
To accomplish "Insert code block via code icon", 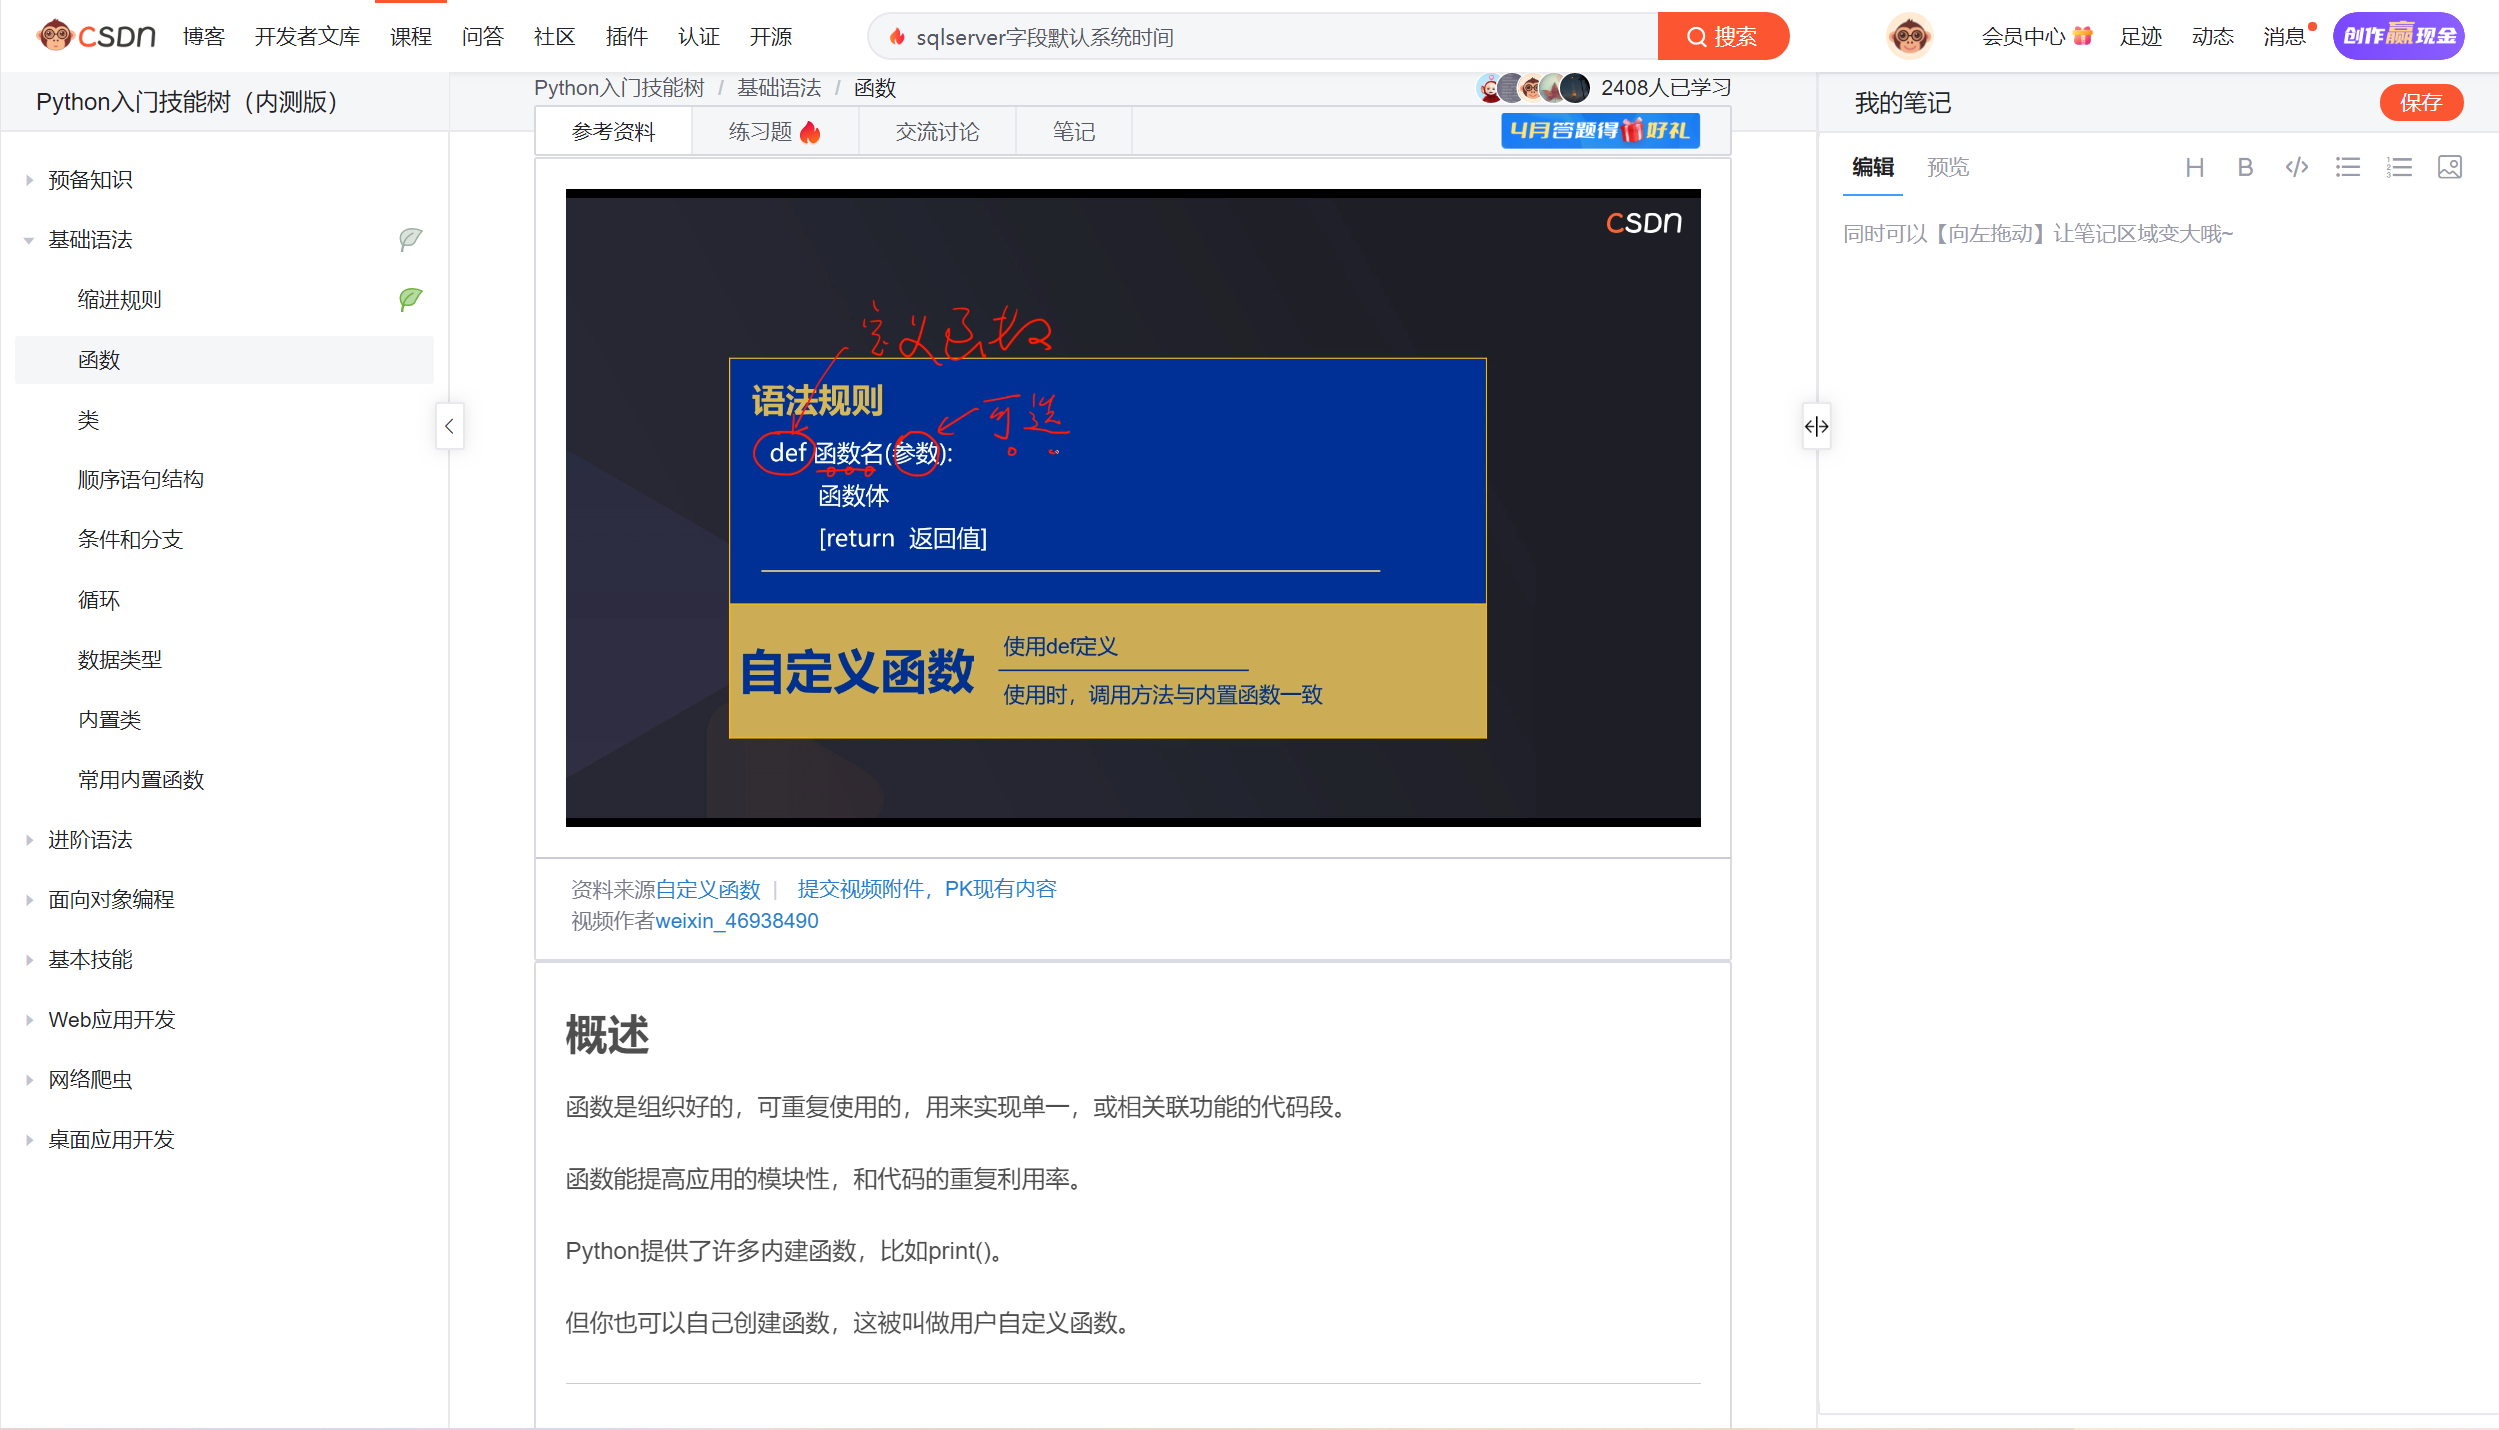I will (2296, 167).
